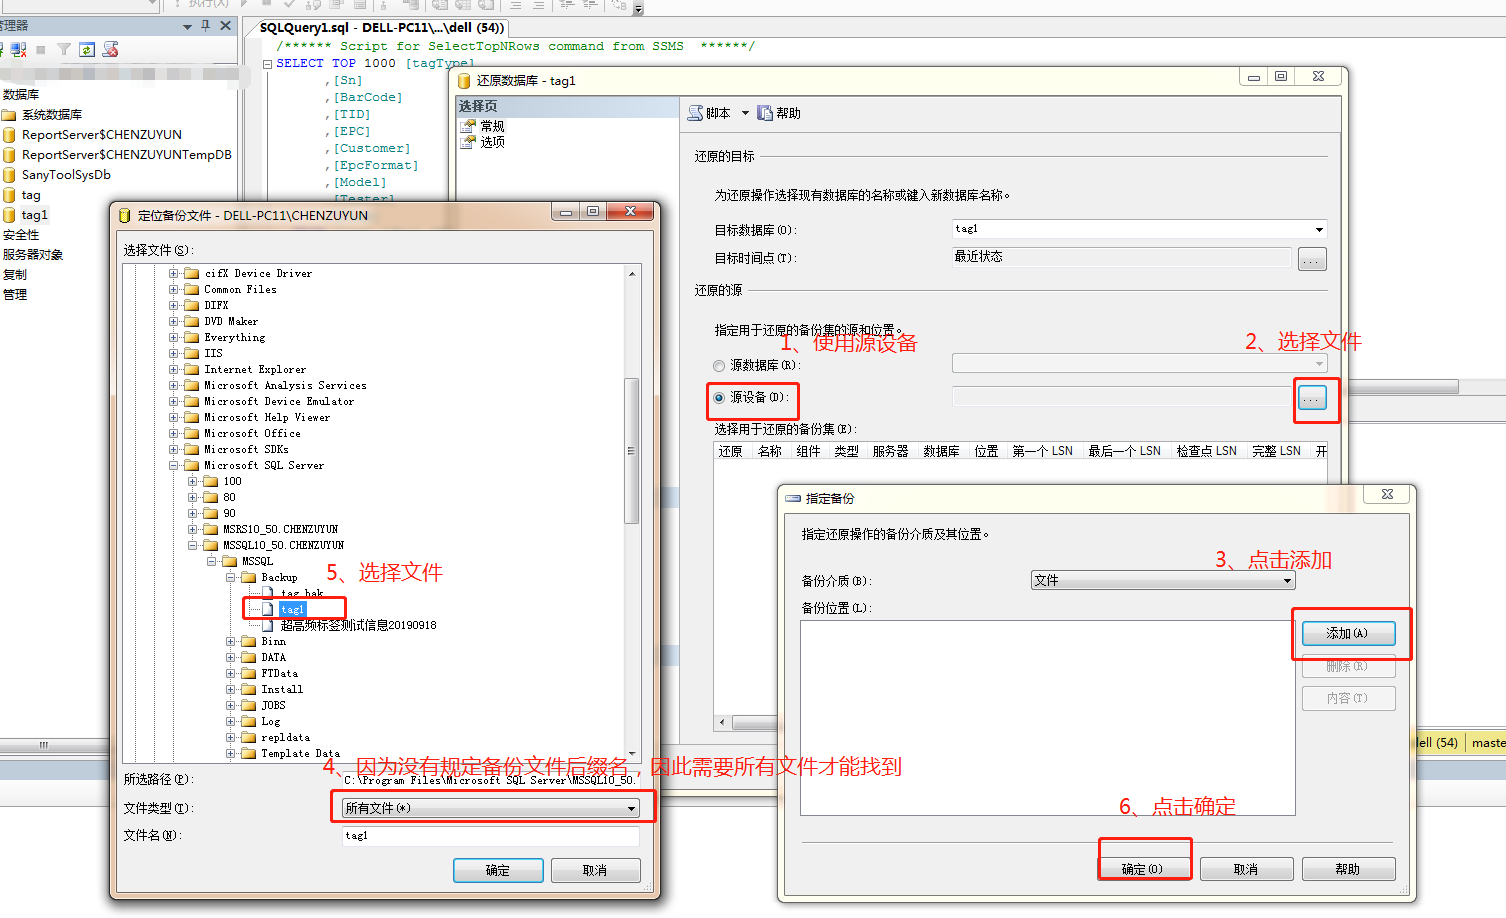
Task: Select the Template Data folder in tree
Action: point(300,753)
